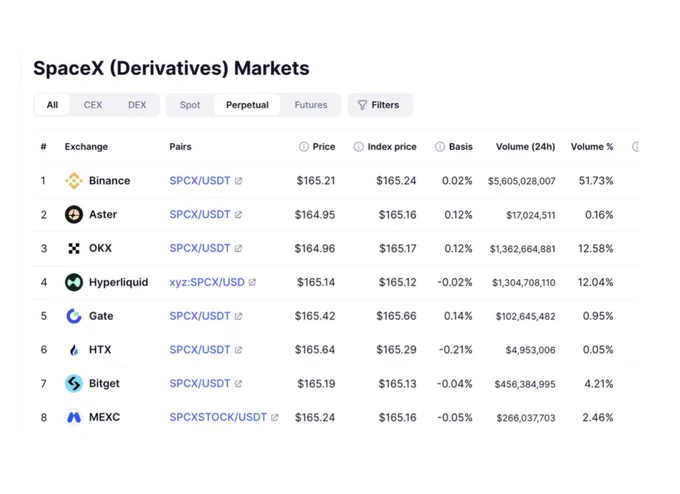680x494 pixels.
Task: Select the Perpetual markets tab
Action: click(247, 105)
